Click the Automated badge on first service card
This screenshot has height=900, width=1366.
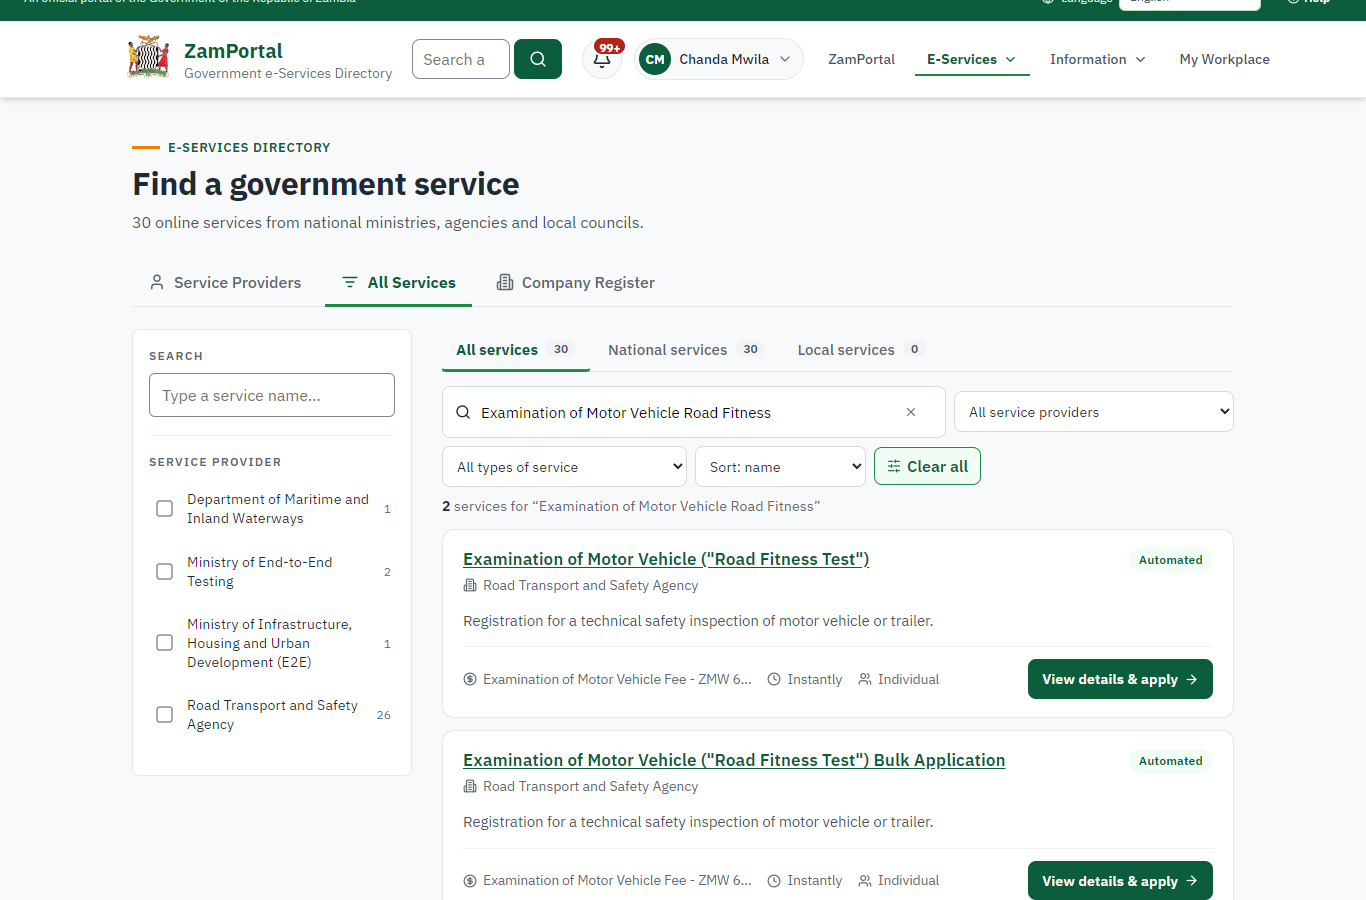(x=1171, y=560)
